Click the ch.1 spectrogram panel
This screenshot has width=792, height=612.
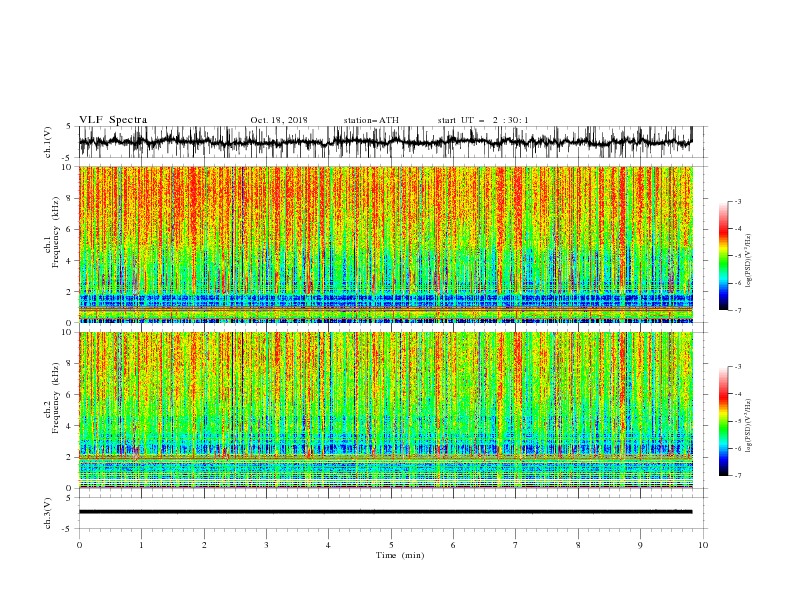pyautogui.click(x=386, y=244)
